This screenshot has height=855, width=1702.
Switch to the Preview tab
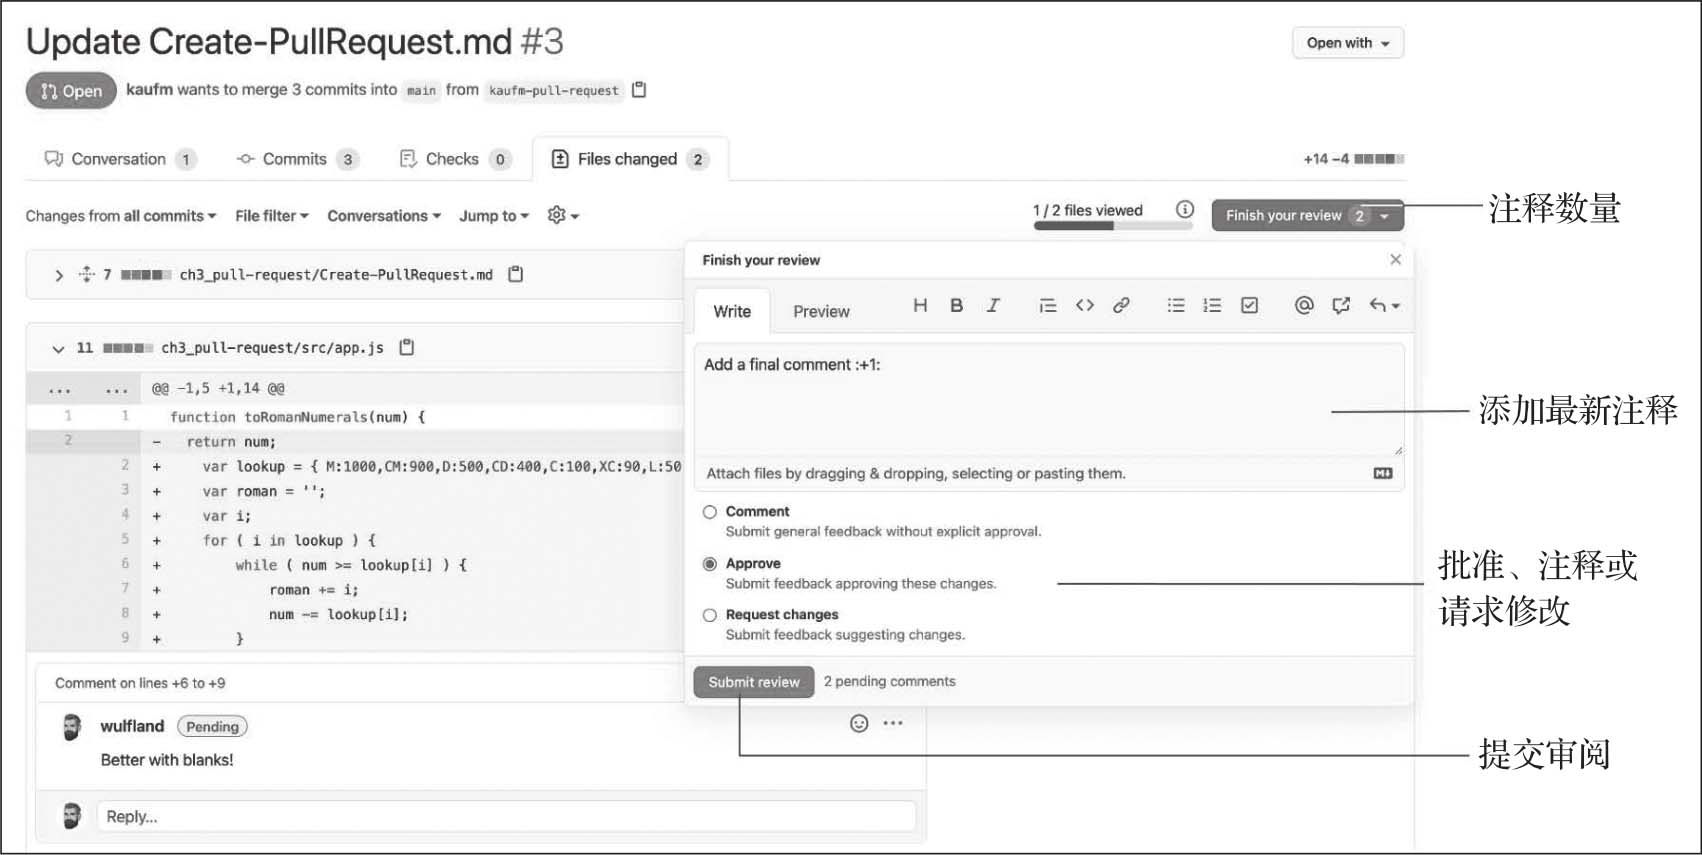(821, 312)
